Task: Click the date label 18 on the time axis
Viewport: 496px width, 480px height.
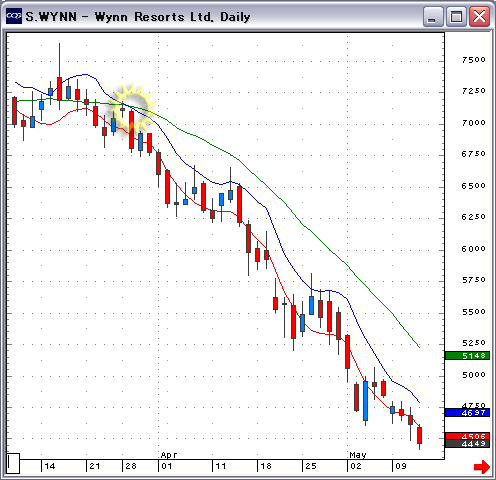Action: point(266,466)
